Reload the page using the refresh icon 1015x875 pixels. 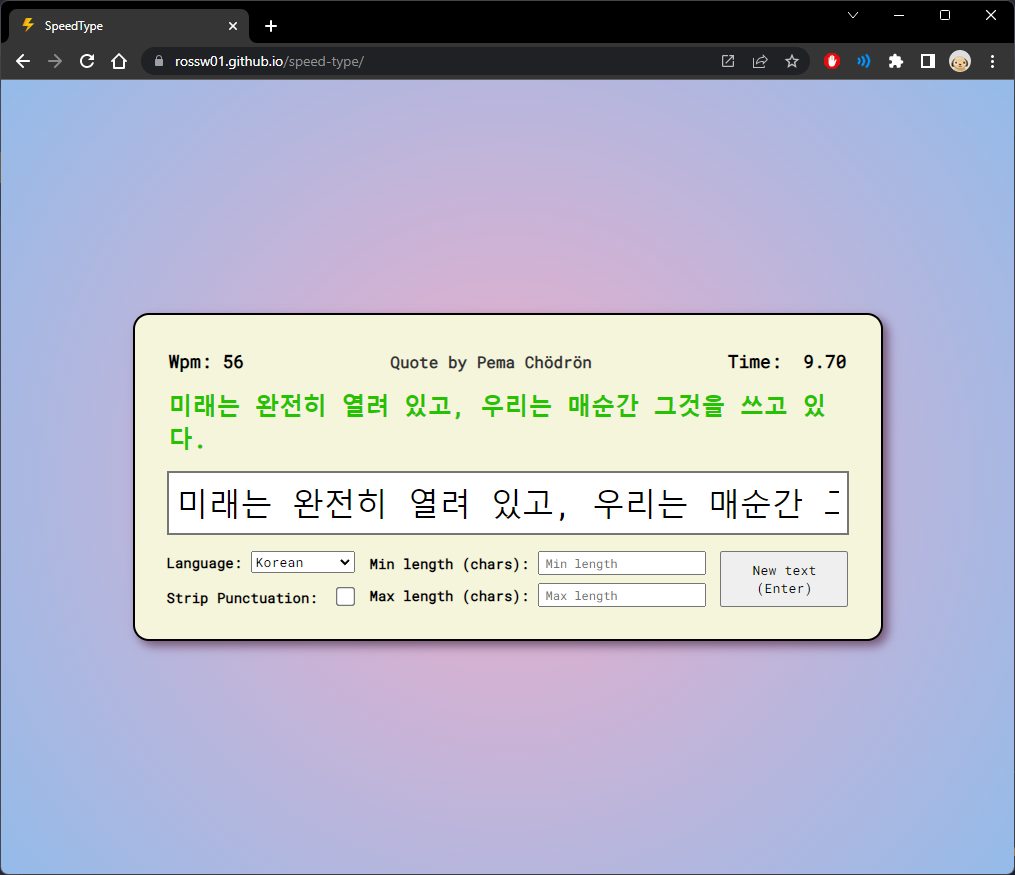tap(87, 61)
